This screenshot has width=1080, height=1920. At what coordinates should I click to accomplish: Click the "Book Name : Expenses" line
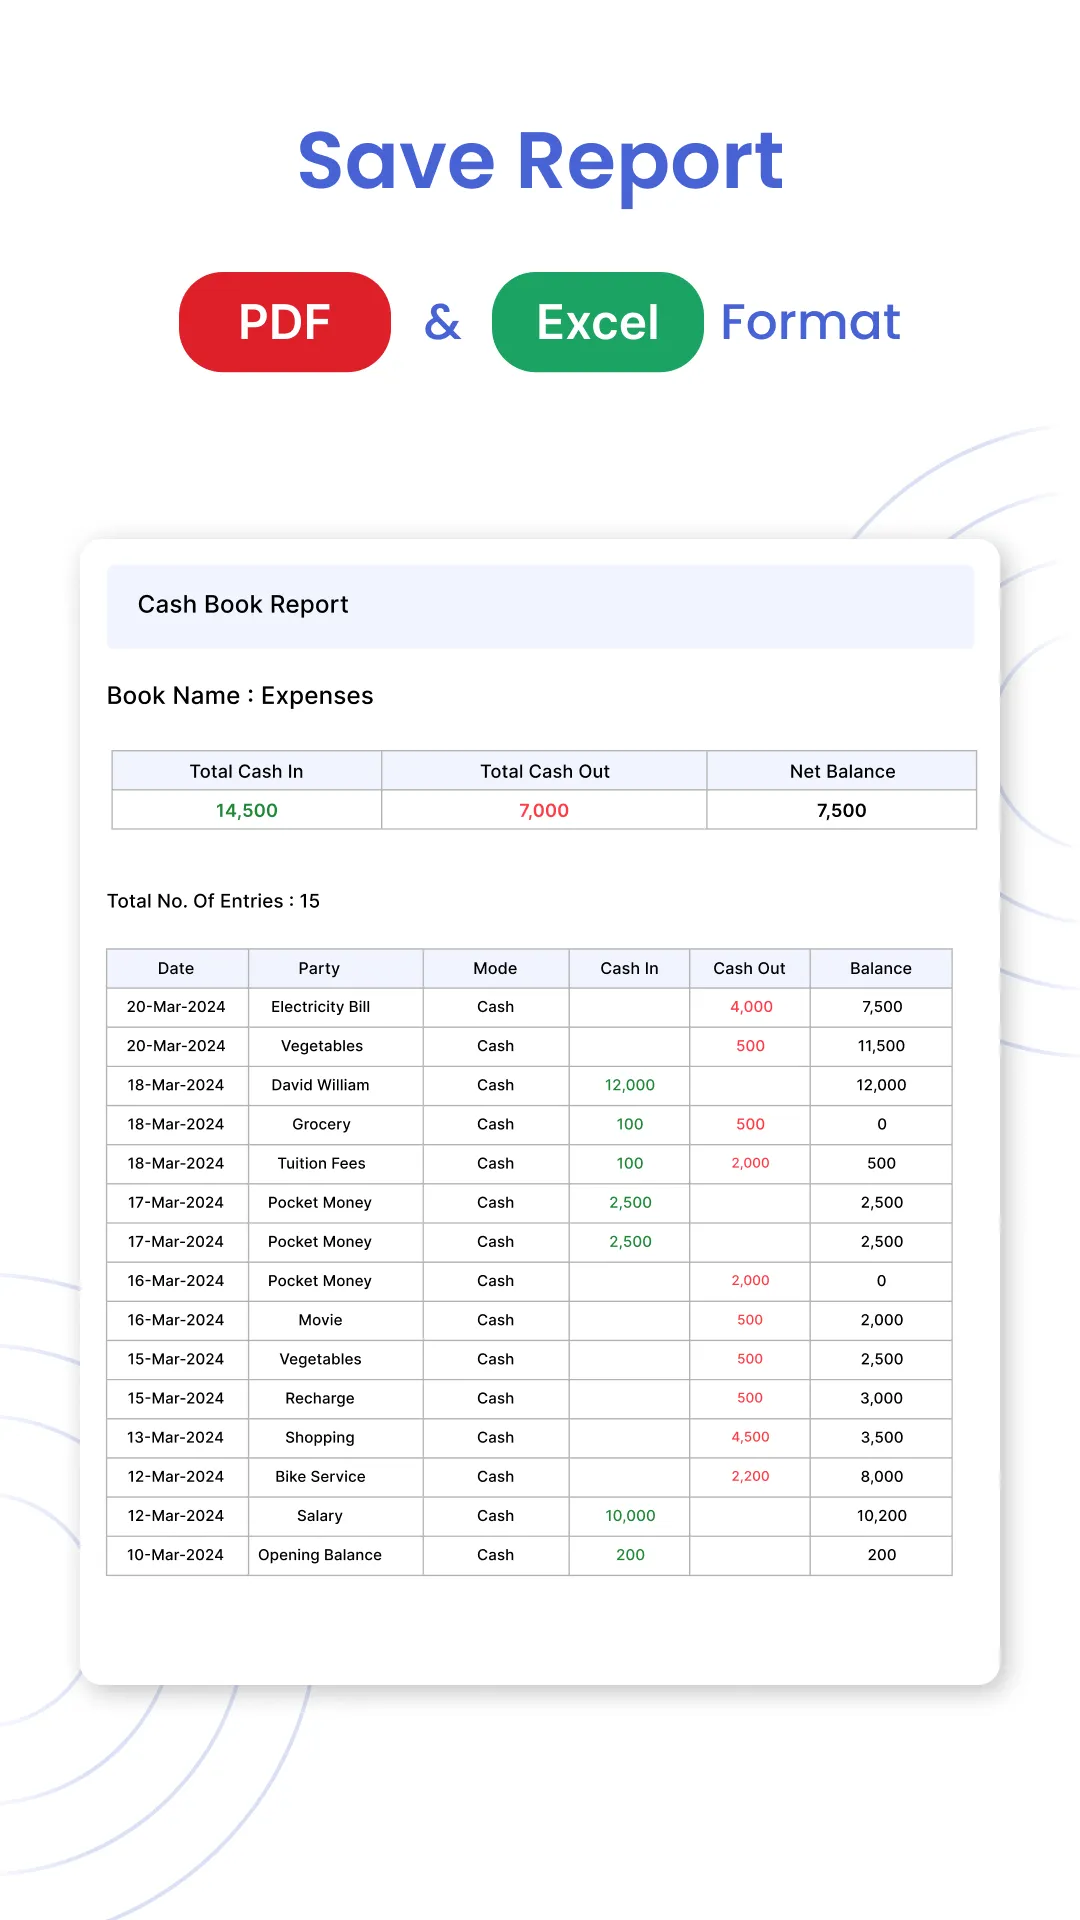click(240, 696)
